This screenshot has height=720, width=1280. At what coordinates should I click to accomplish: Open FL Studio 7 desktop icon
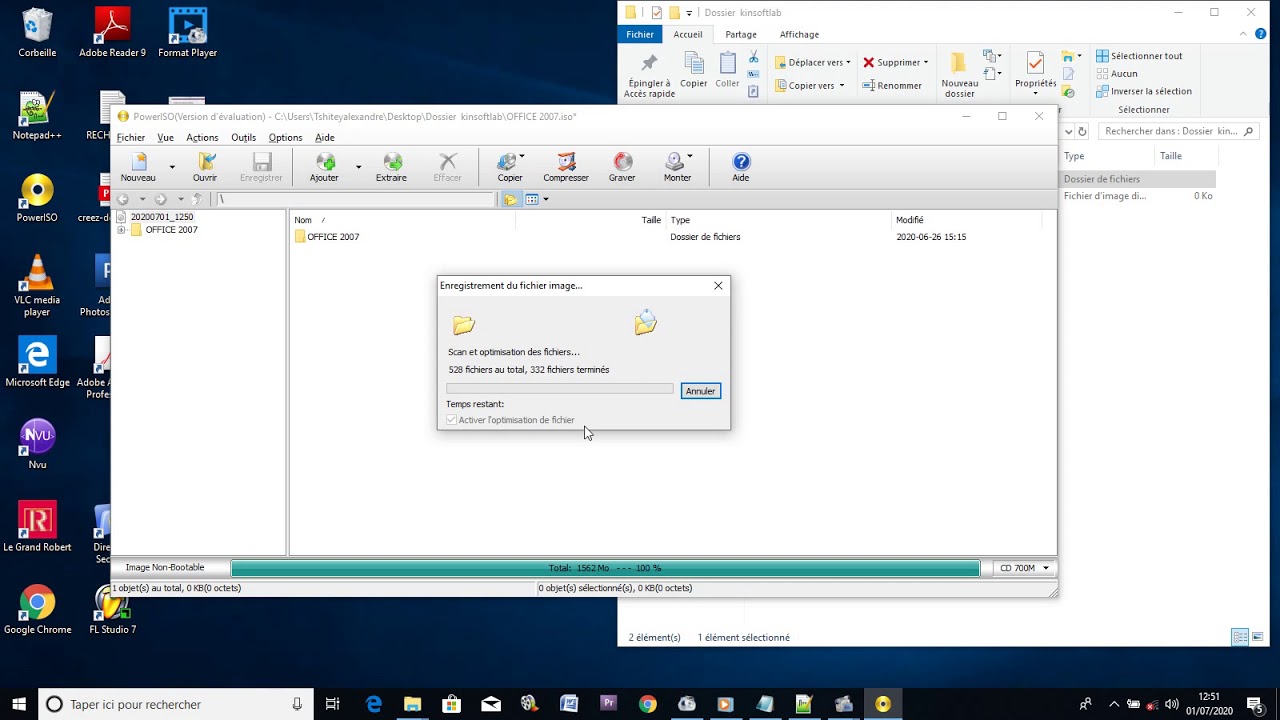point(113,610)
